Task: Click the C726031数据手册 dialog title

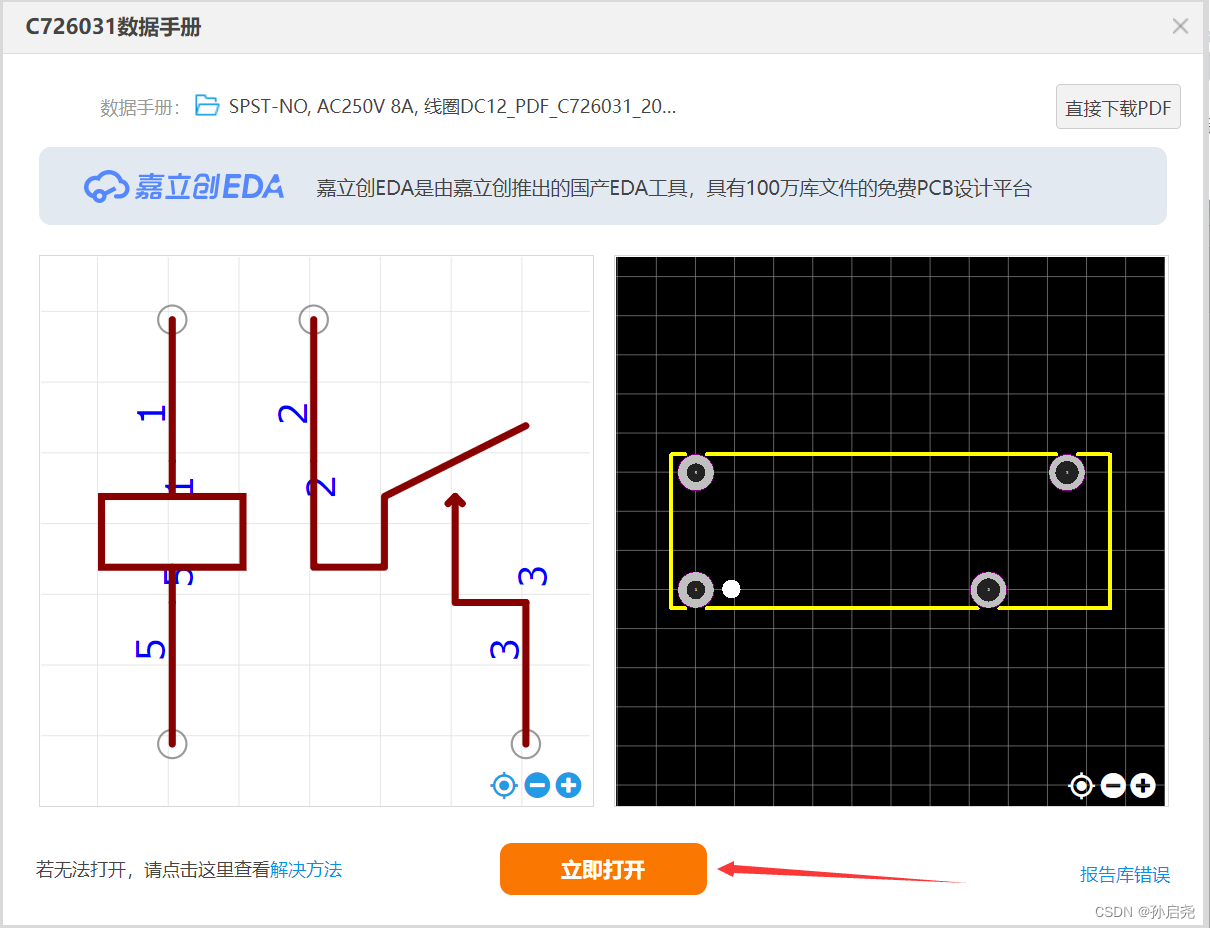Action: pyautogui.click(x=113, y=28)
